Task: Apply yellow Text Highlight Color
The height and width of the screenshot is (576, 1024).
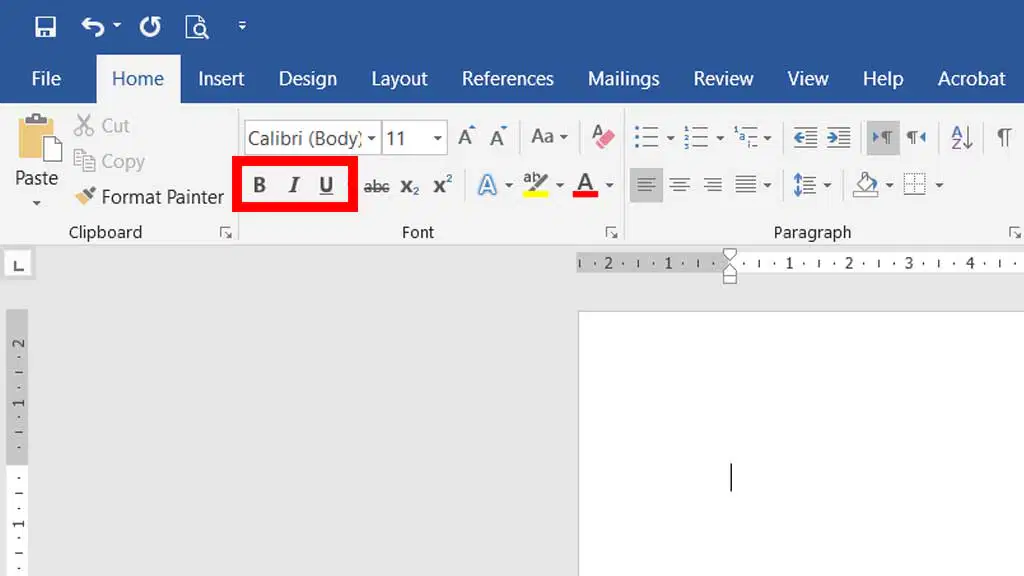Action: point(536,185)
